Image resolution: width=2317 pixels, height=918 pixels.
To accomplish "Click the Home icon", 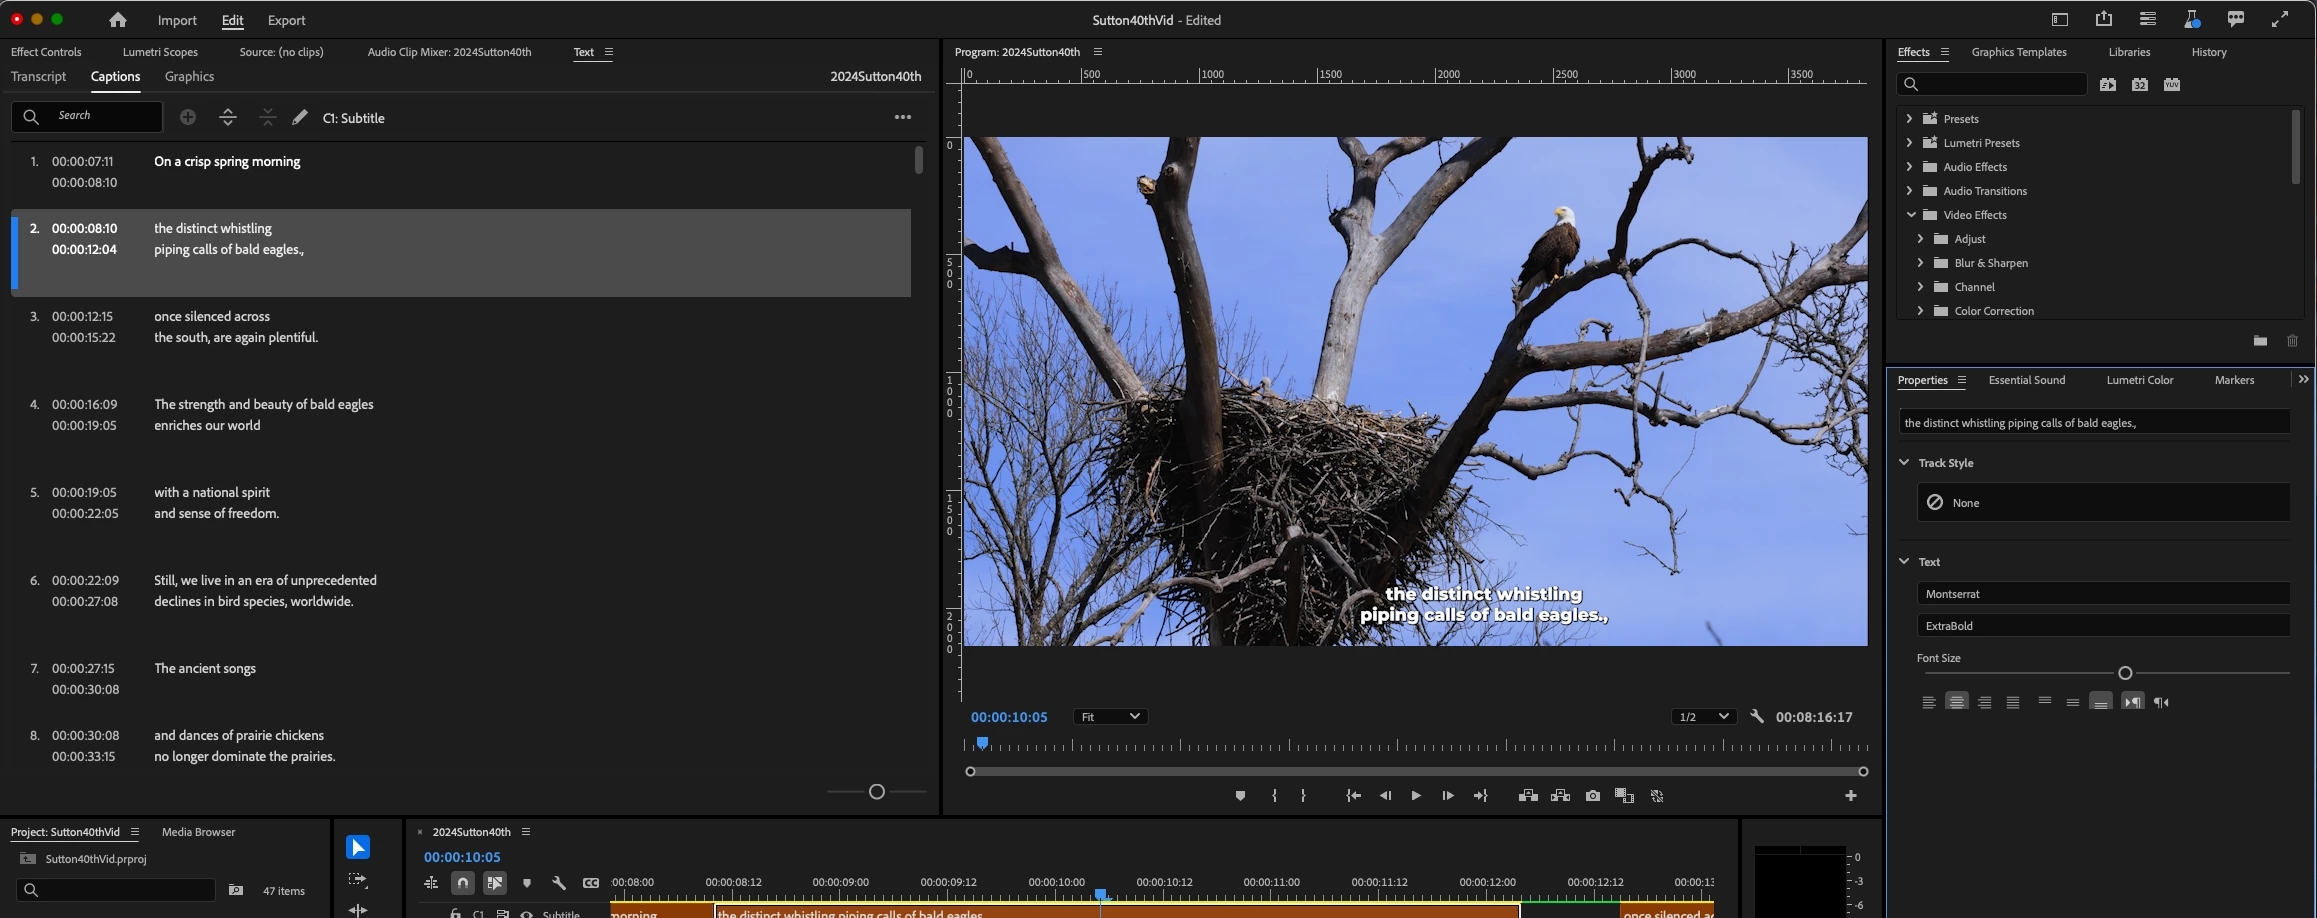I will tap(118, 20).
